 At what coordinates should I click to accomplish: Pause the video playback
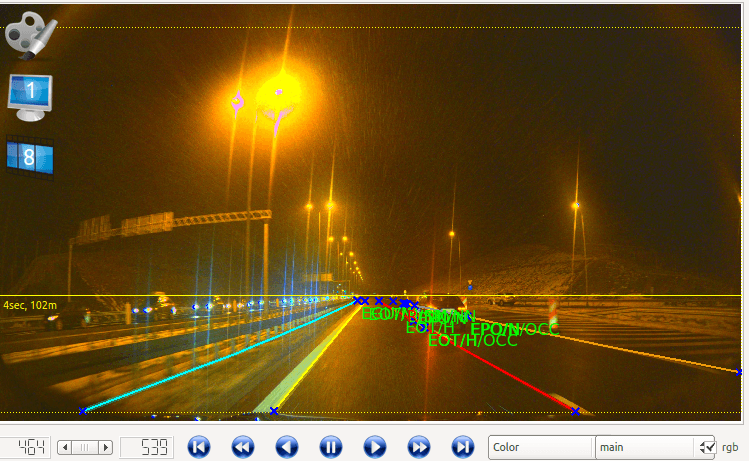click(x=331, y=447)
